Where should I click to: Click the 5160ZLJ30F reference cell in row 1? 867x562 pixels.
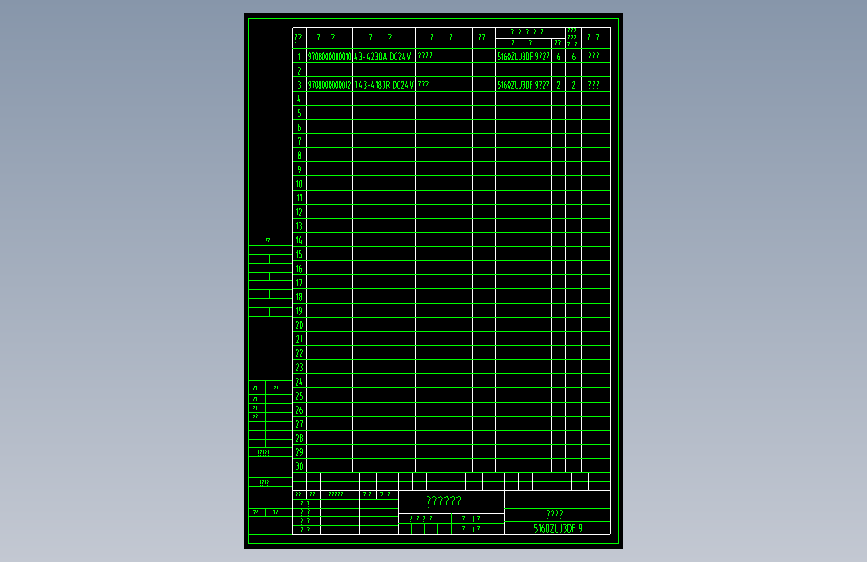(523, 56)
